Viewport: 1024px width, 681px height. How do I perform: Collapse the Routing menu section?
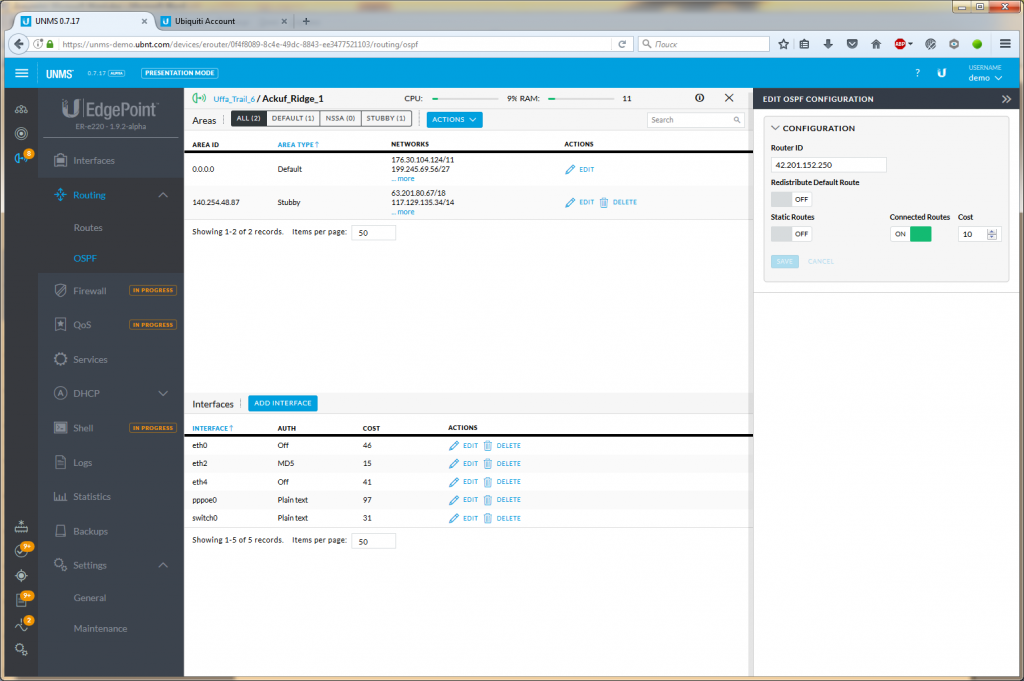point(163,195)
